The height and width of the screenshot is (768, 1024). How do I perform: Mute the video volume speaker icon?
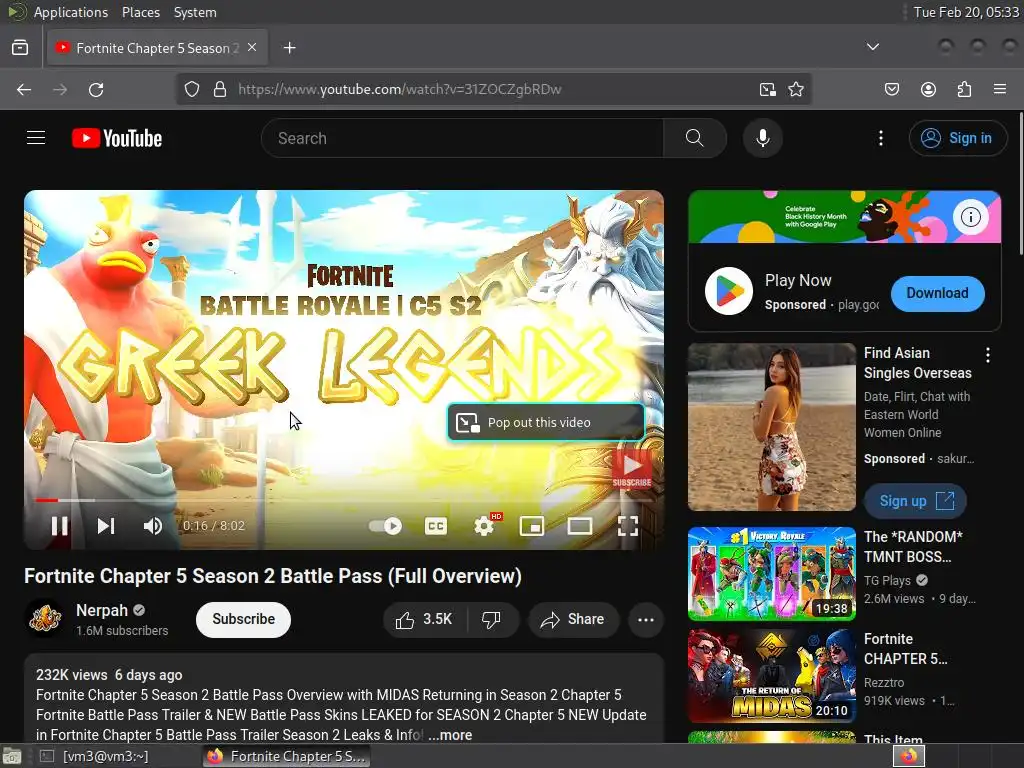tap(153, 526)
